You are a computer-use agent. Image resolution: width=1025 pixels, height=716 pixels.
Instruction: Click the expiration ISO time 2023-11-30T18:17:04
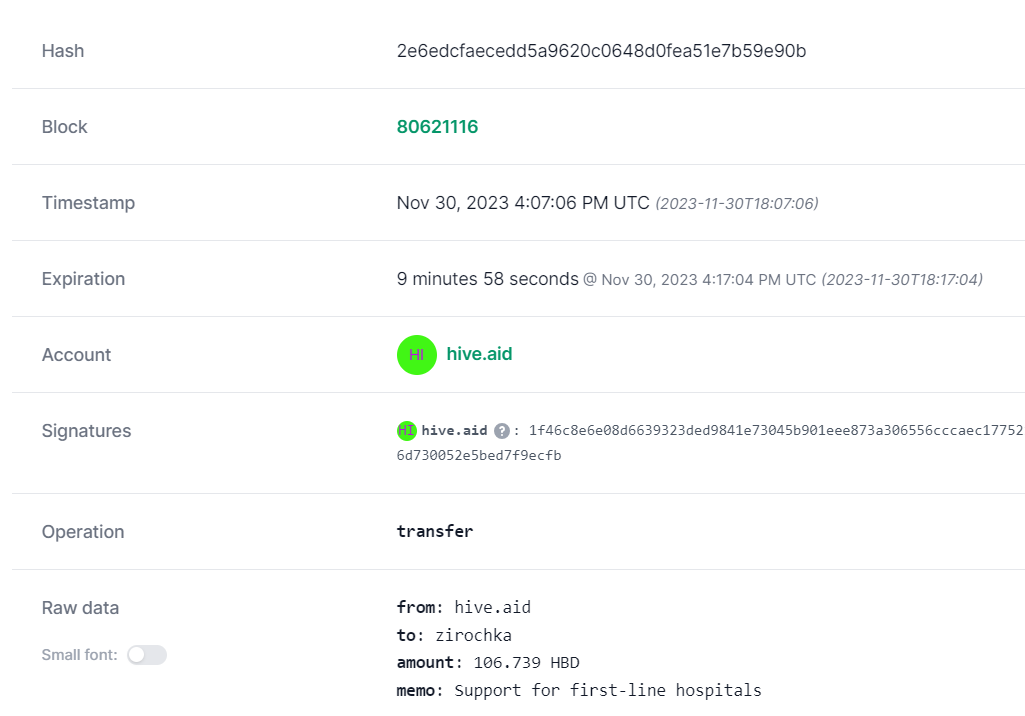coord(902,279)
